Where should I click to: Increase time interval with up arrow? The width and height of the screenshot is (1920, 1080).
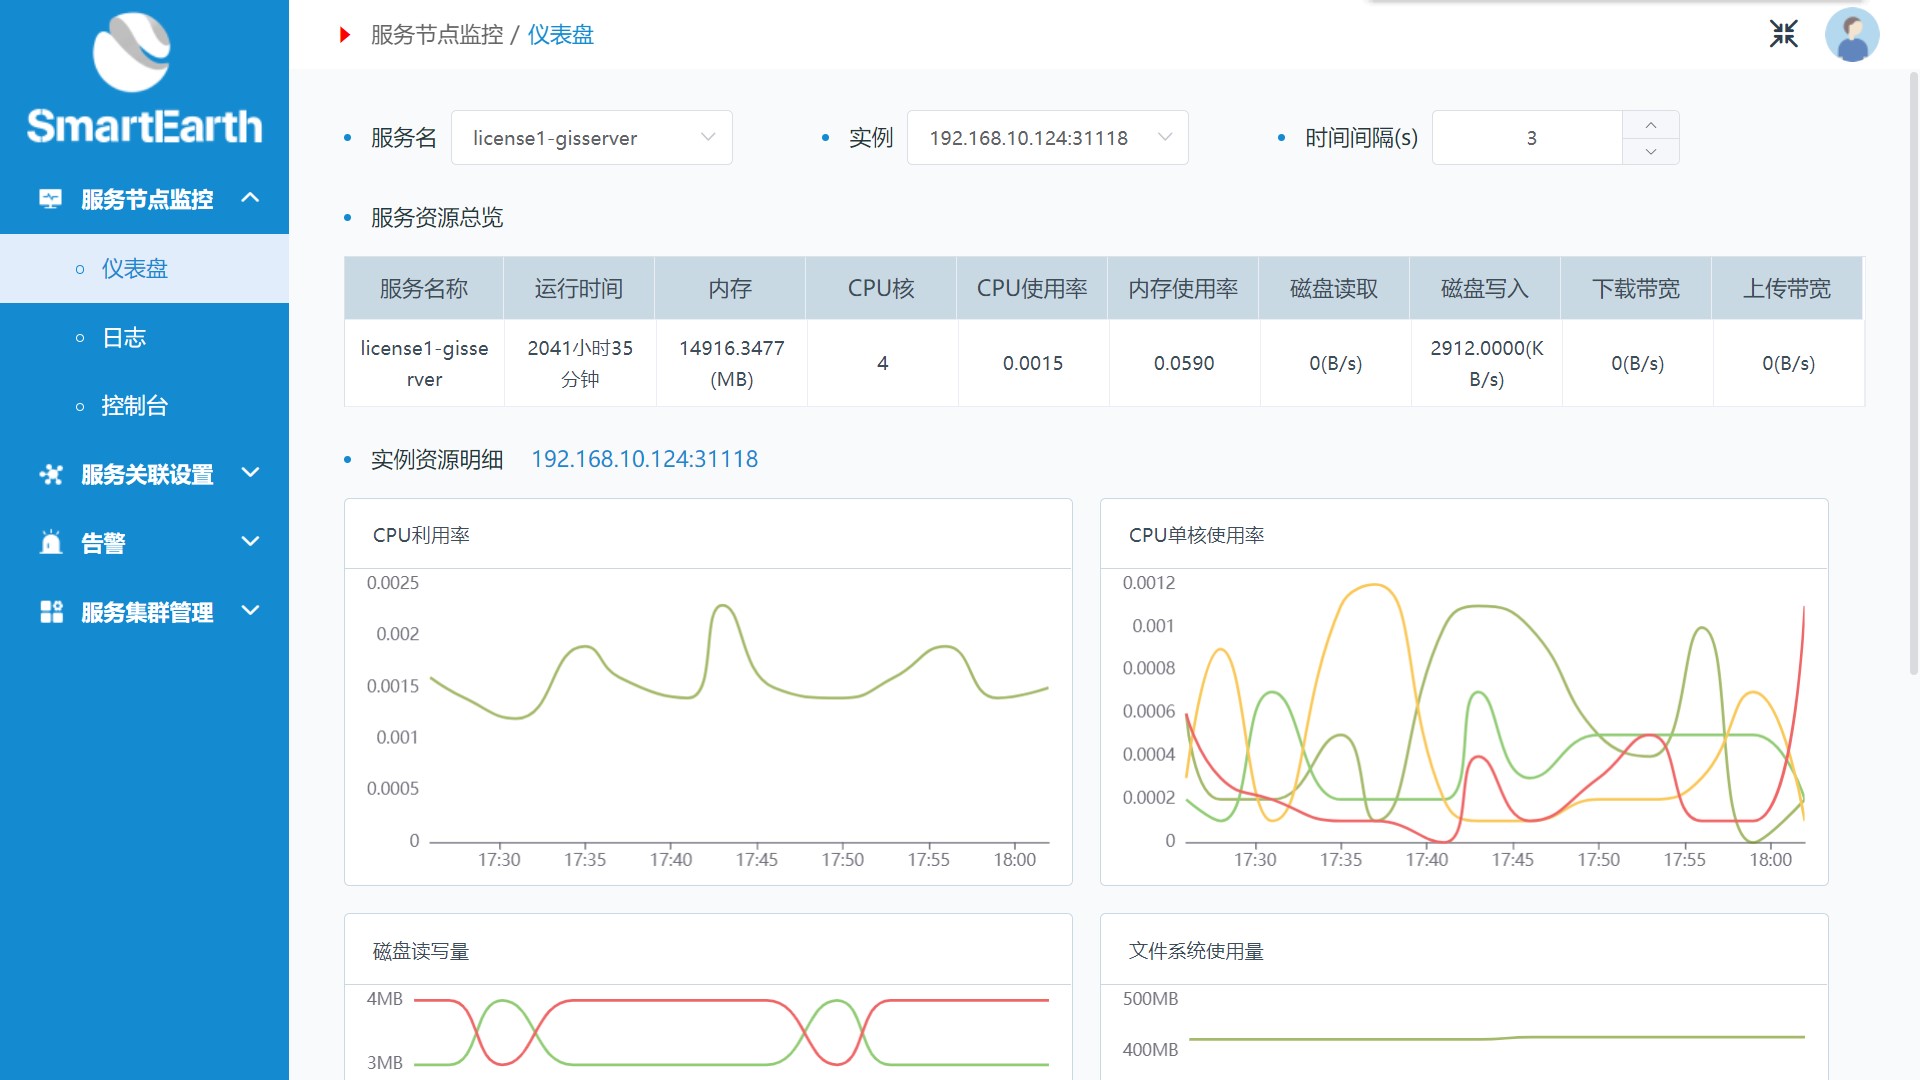[1650, 125]
